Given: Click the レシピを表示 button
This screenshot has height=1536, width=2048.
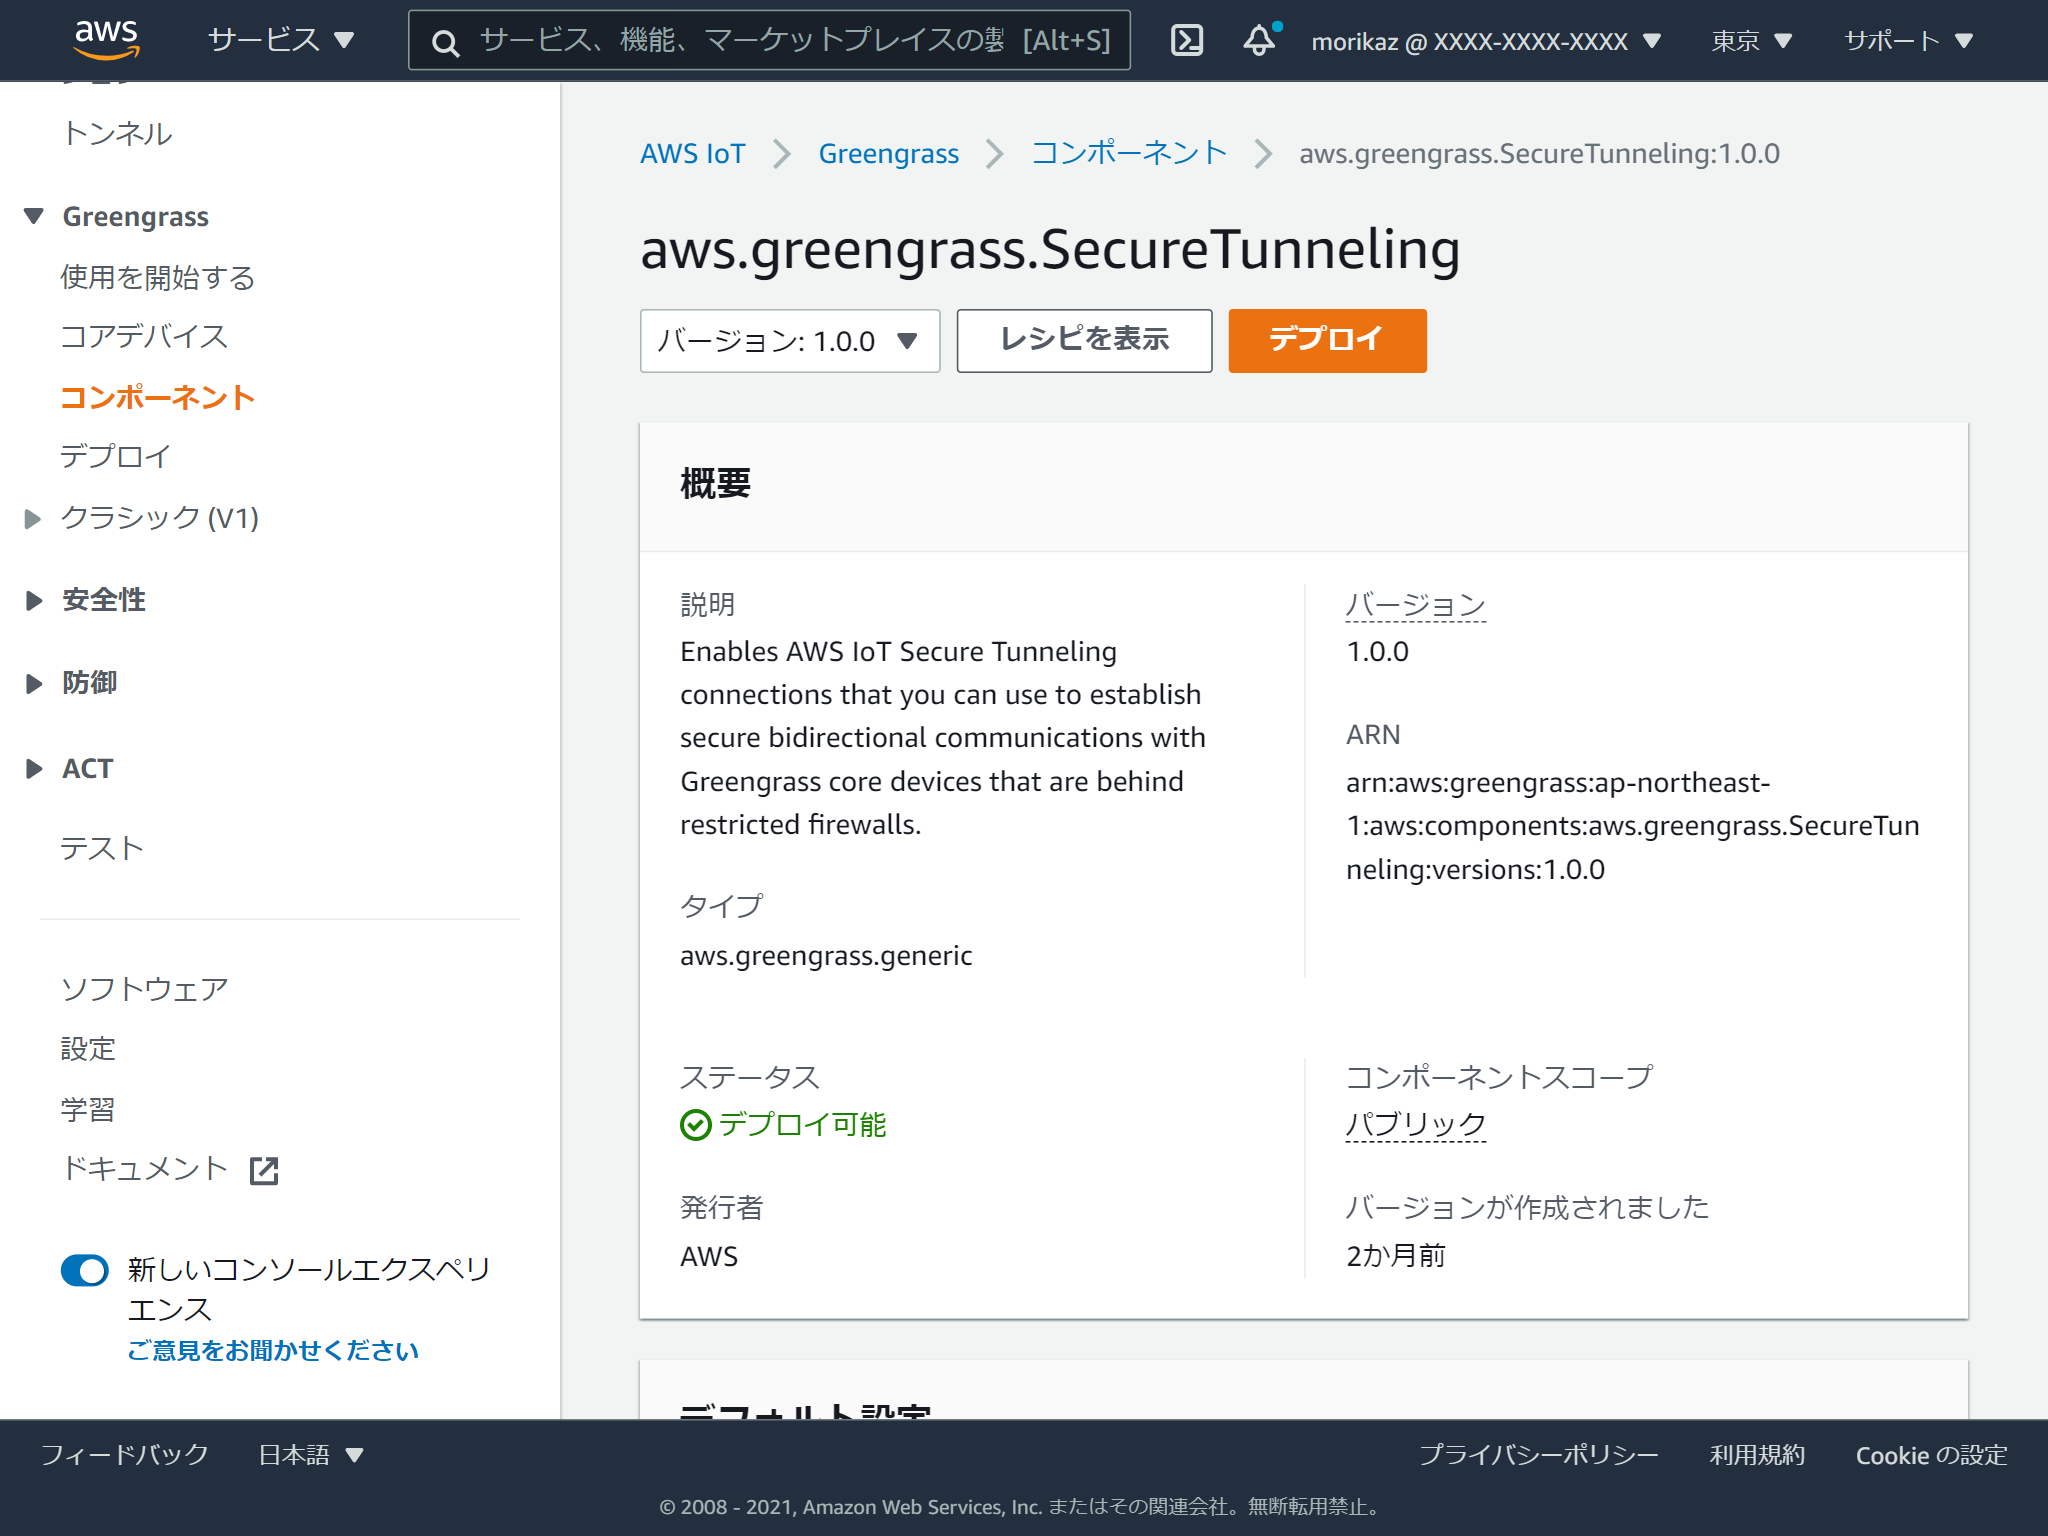Looking at the screenshot, I should click(1083, 340).
